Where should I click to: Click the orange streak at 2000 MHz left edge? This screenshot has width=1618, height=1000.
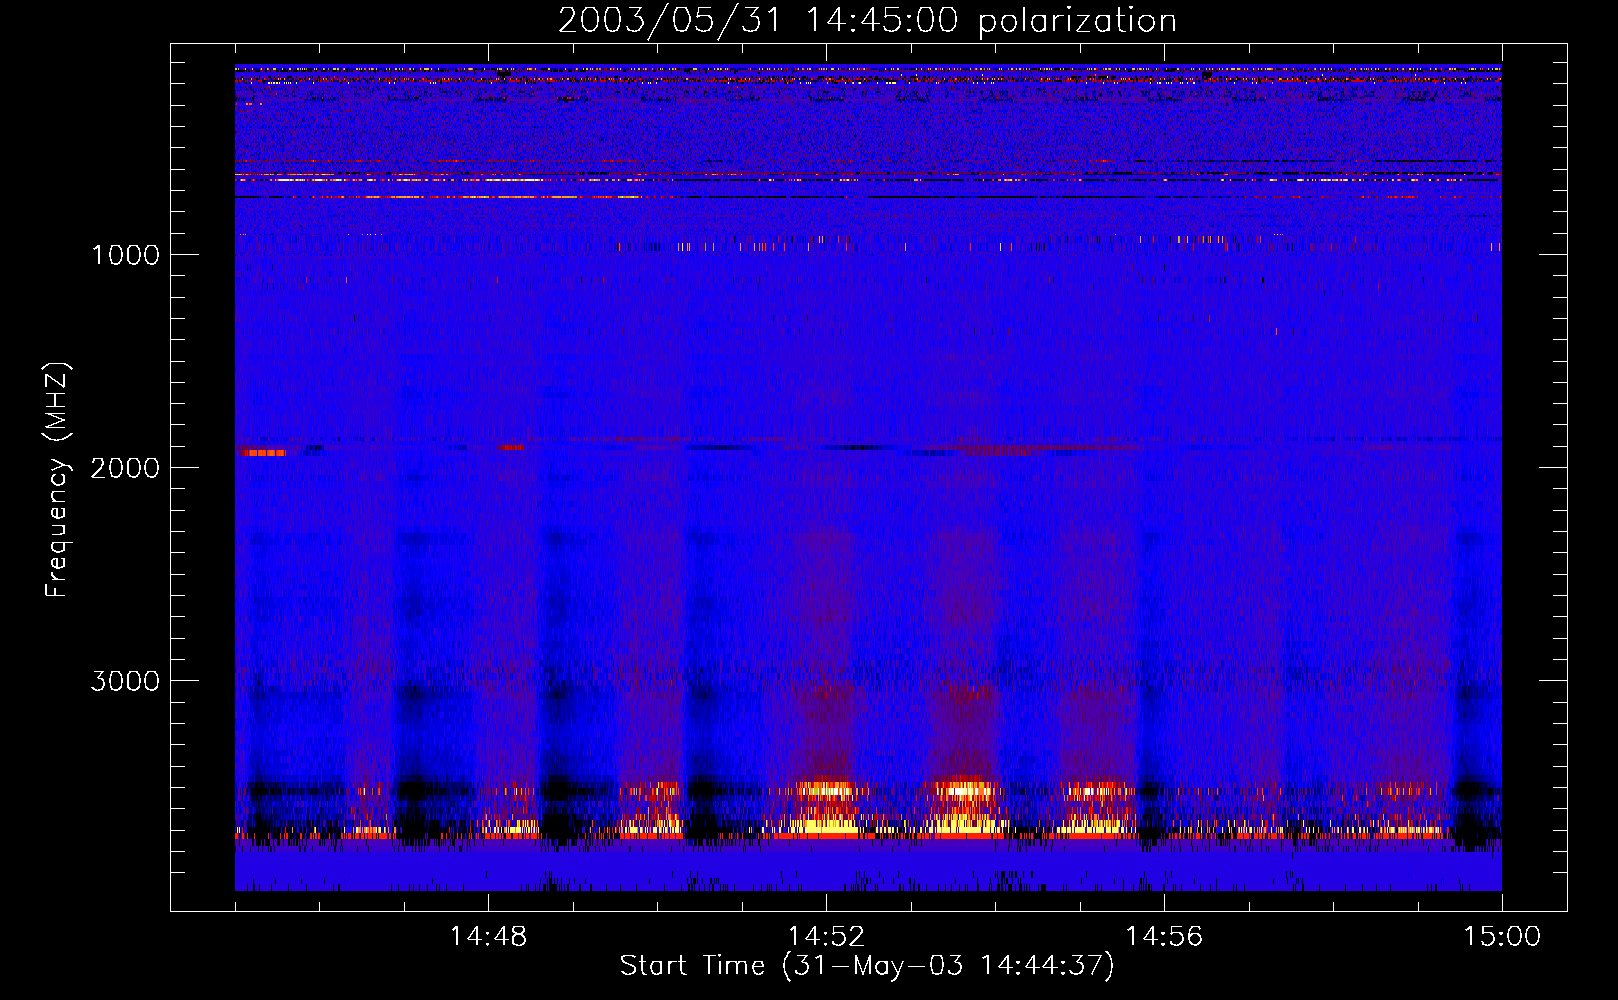pos(263,452)
